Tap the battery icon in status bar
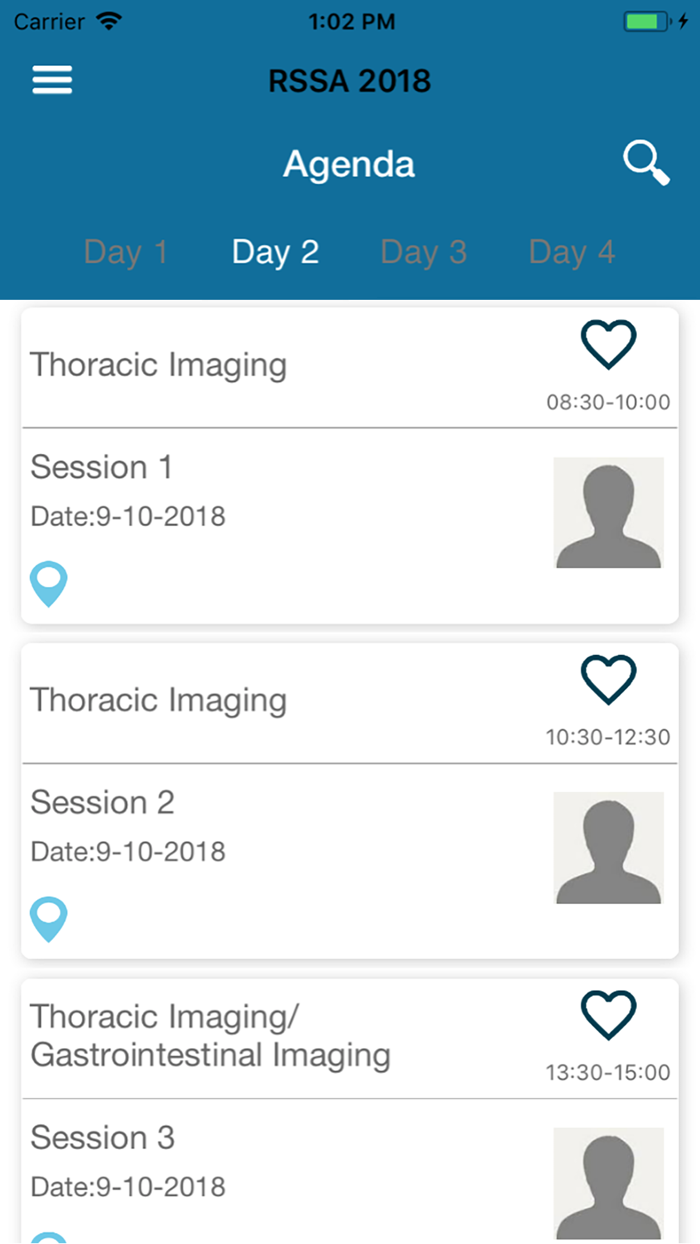This screenshot has height=1244, width=700. (x=649, y=21)
